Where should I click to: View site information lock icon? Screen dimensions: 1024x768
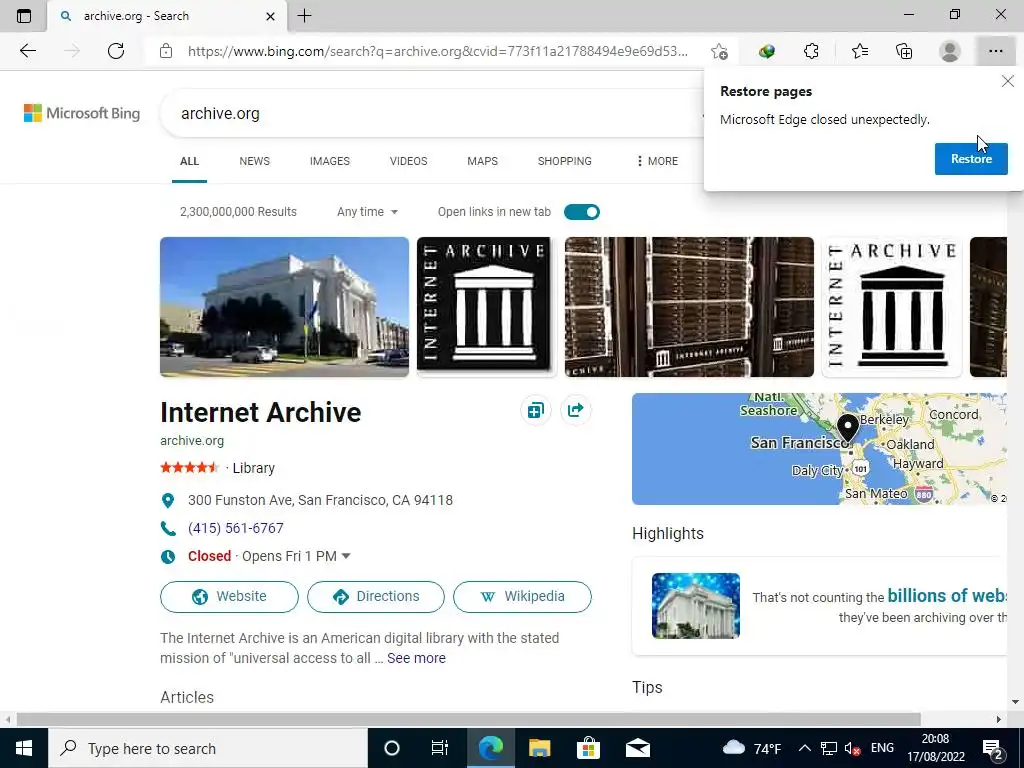click(166, 51)
